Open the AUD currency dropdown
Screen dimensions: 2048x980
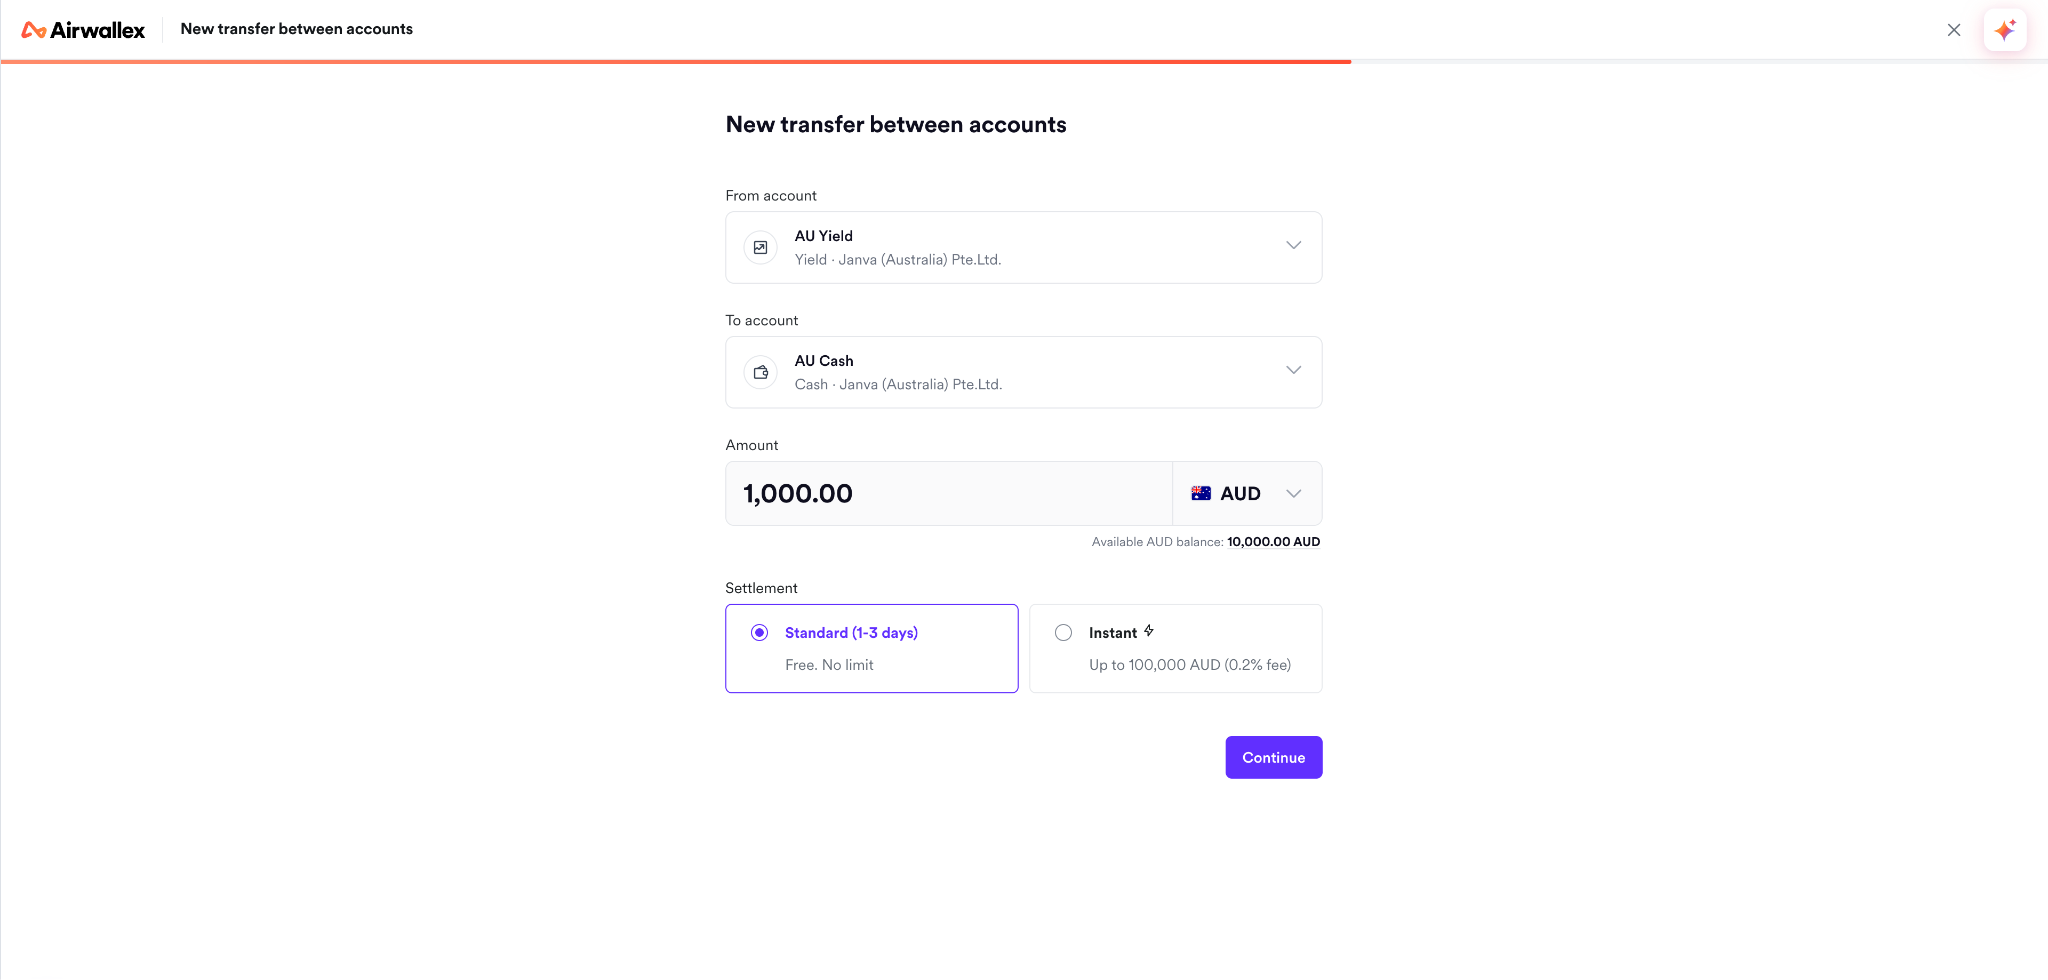click(1247, 493)
